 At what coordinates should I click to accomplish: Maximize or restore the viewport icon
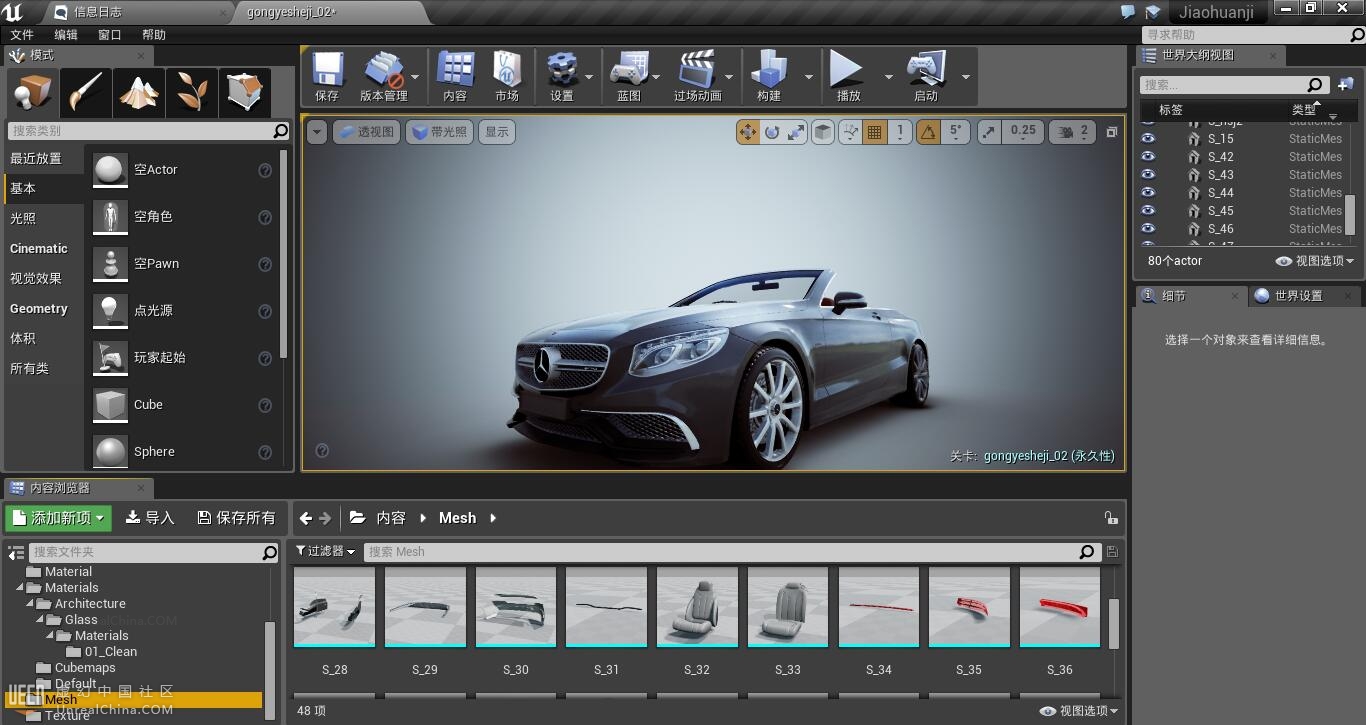(1111, 132)
